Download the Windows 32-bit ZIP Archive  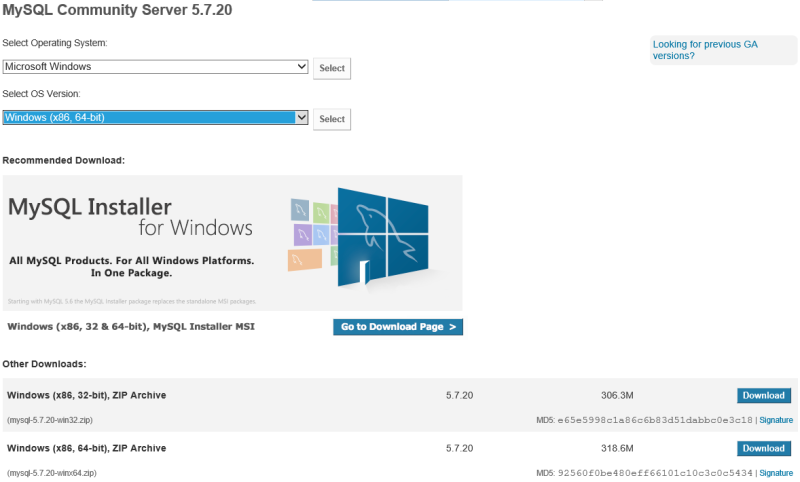[x=764, y=395]
